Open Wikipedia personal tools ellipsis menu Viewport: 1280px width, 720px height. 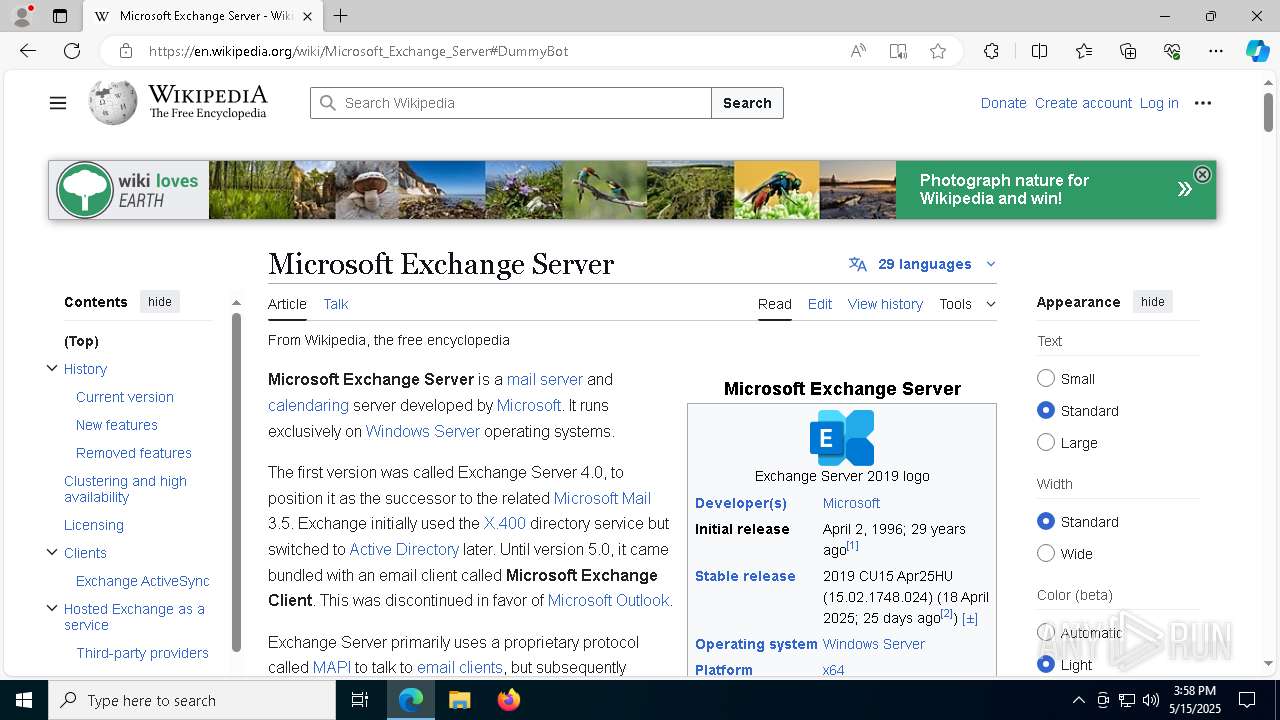click(1203, 103)
